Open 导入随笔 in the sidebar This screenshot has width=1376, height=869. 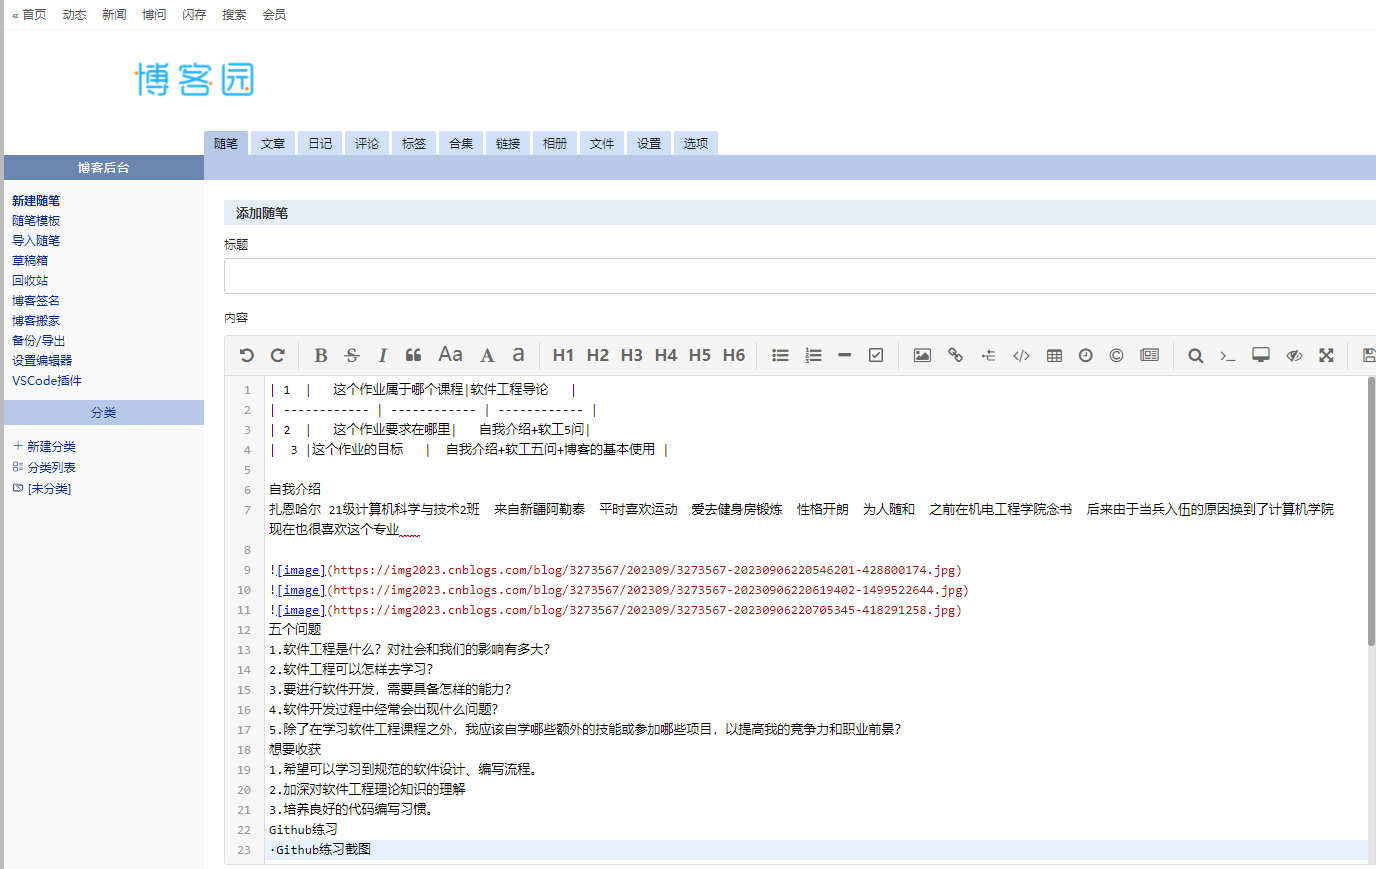36,241
